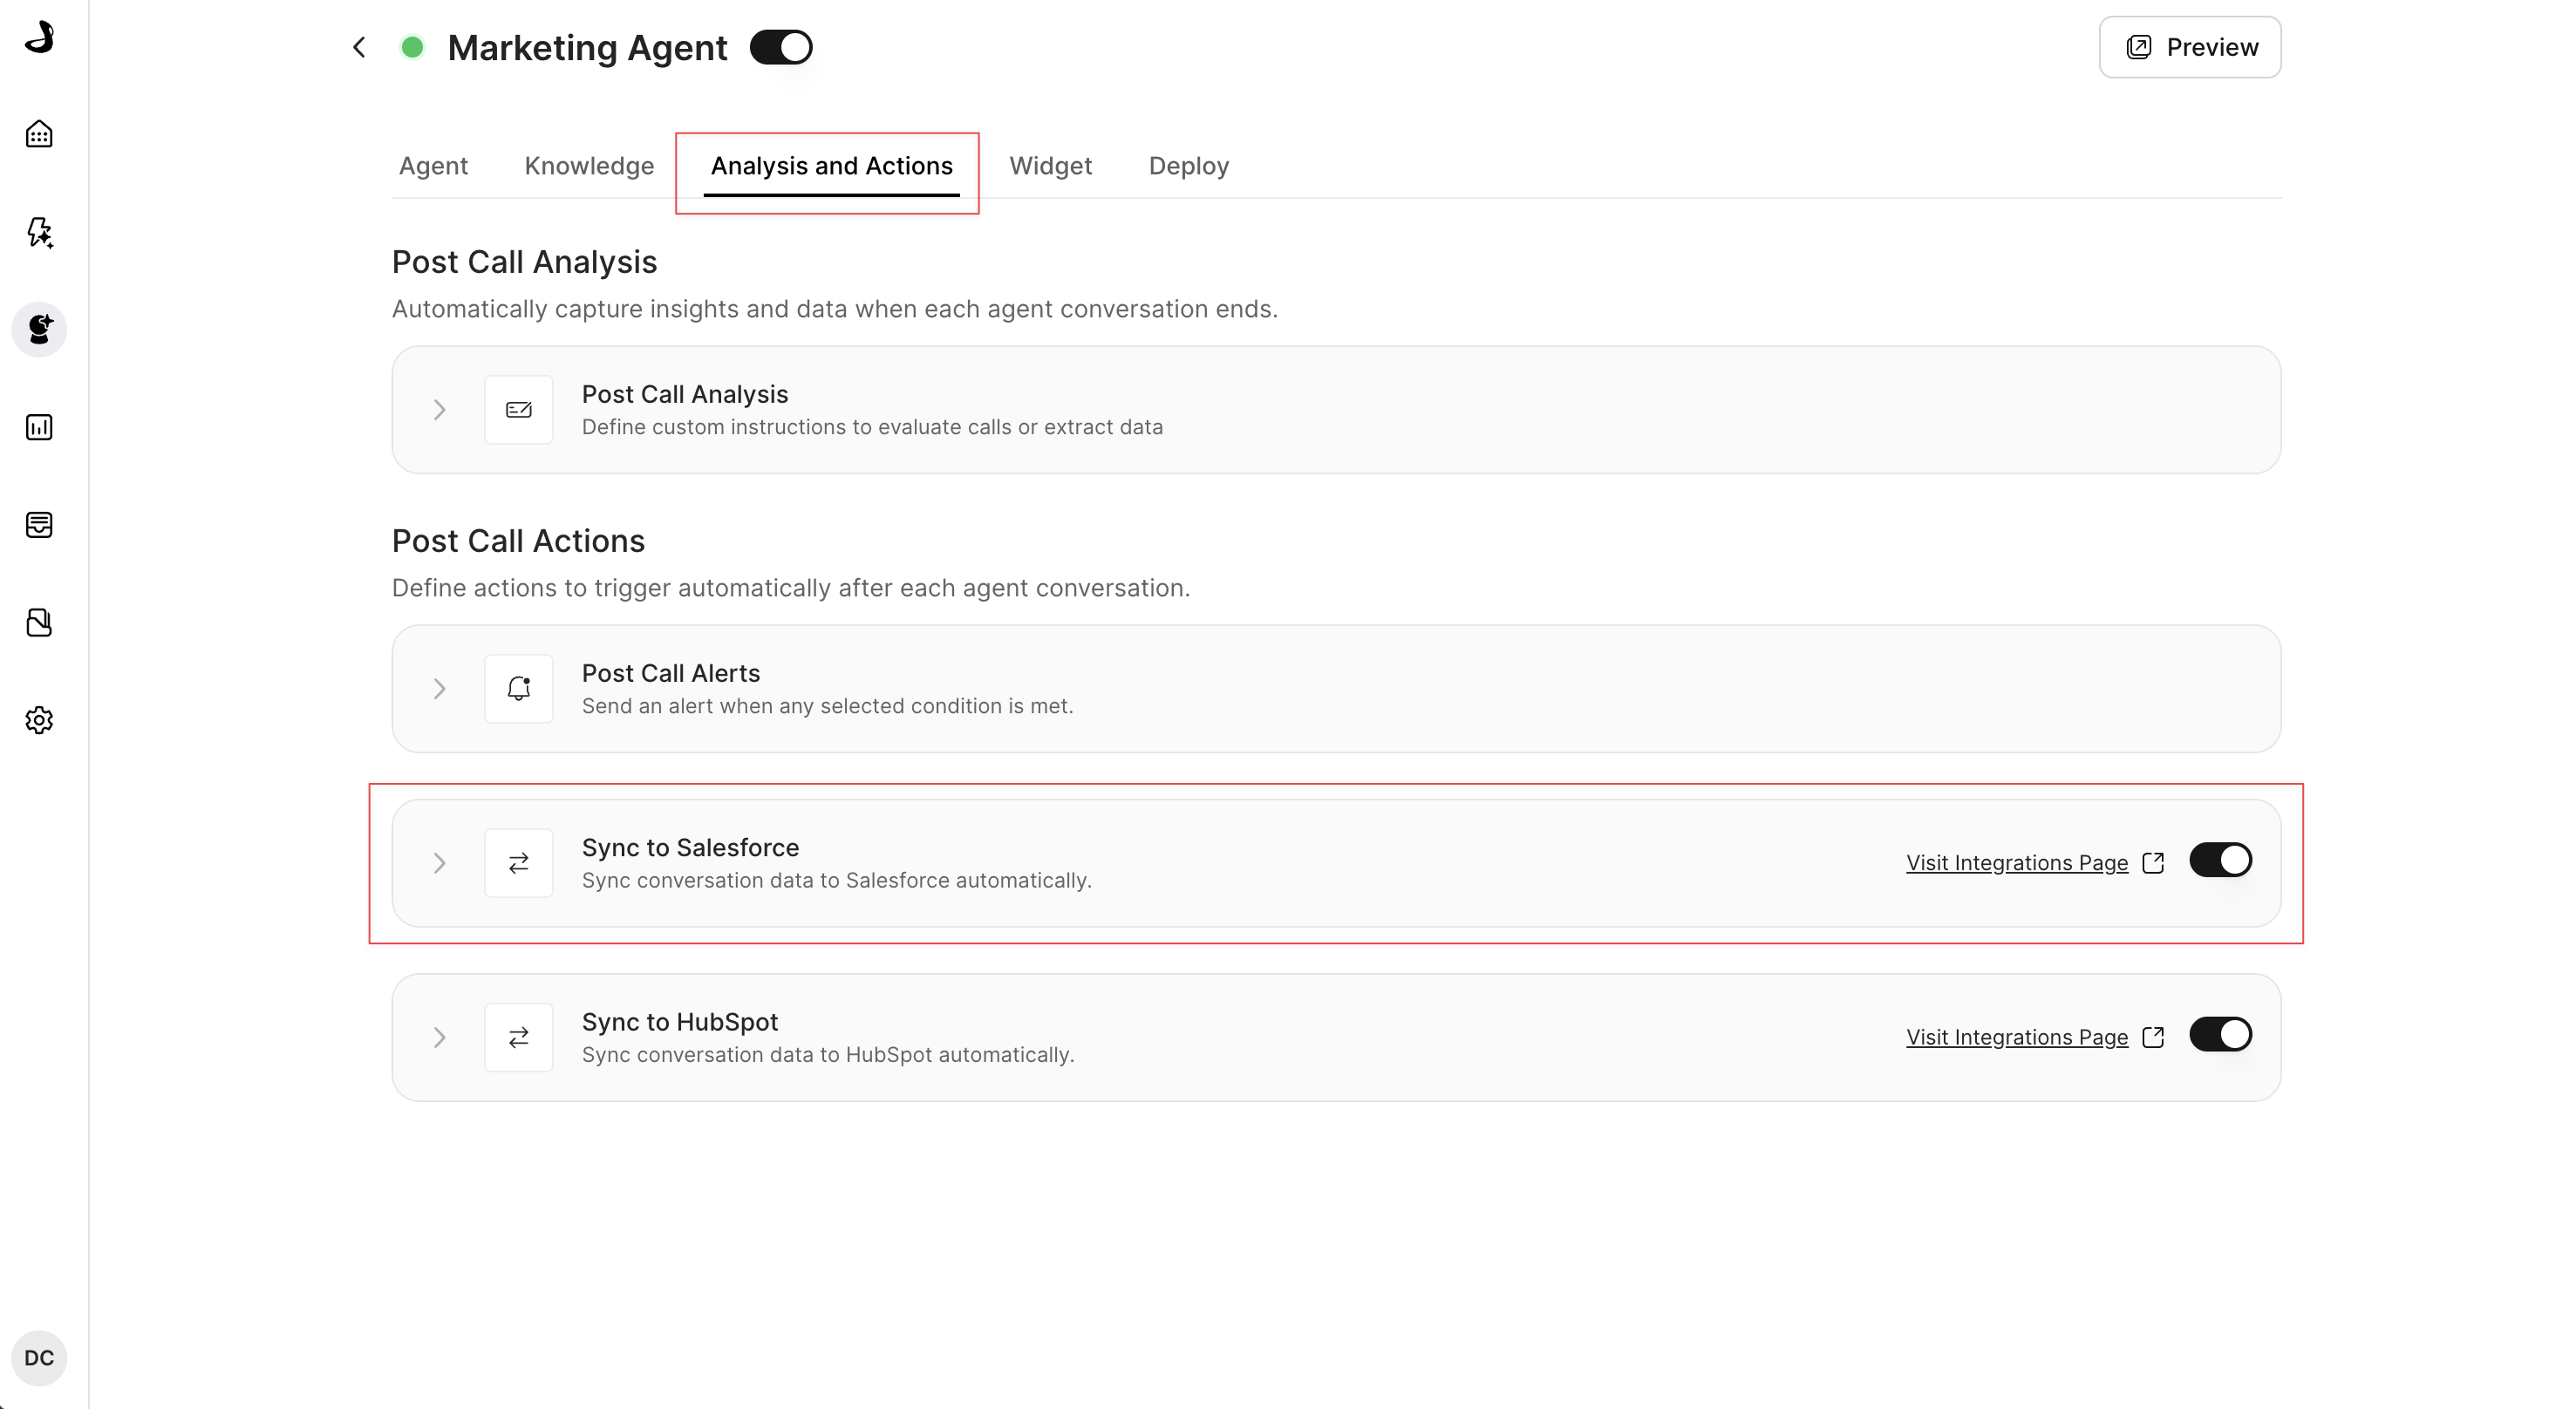The image size is (2576, 1409).
Task: Open the conversations inbox icon in the sidebar
Action: tap(39, 525)
